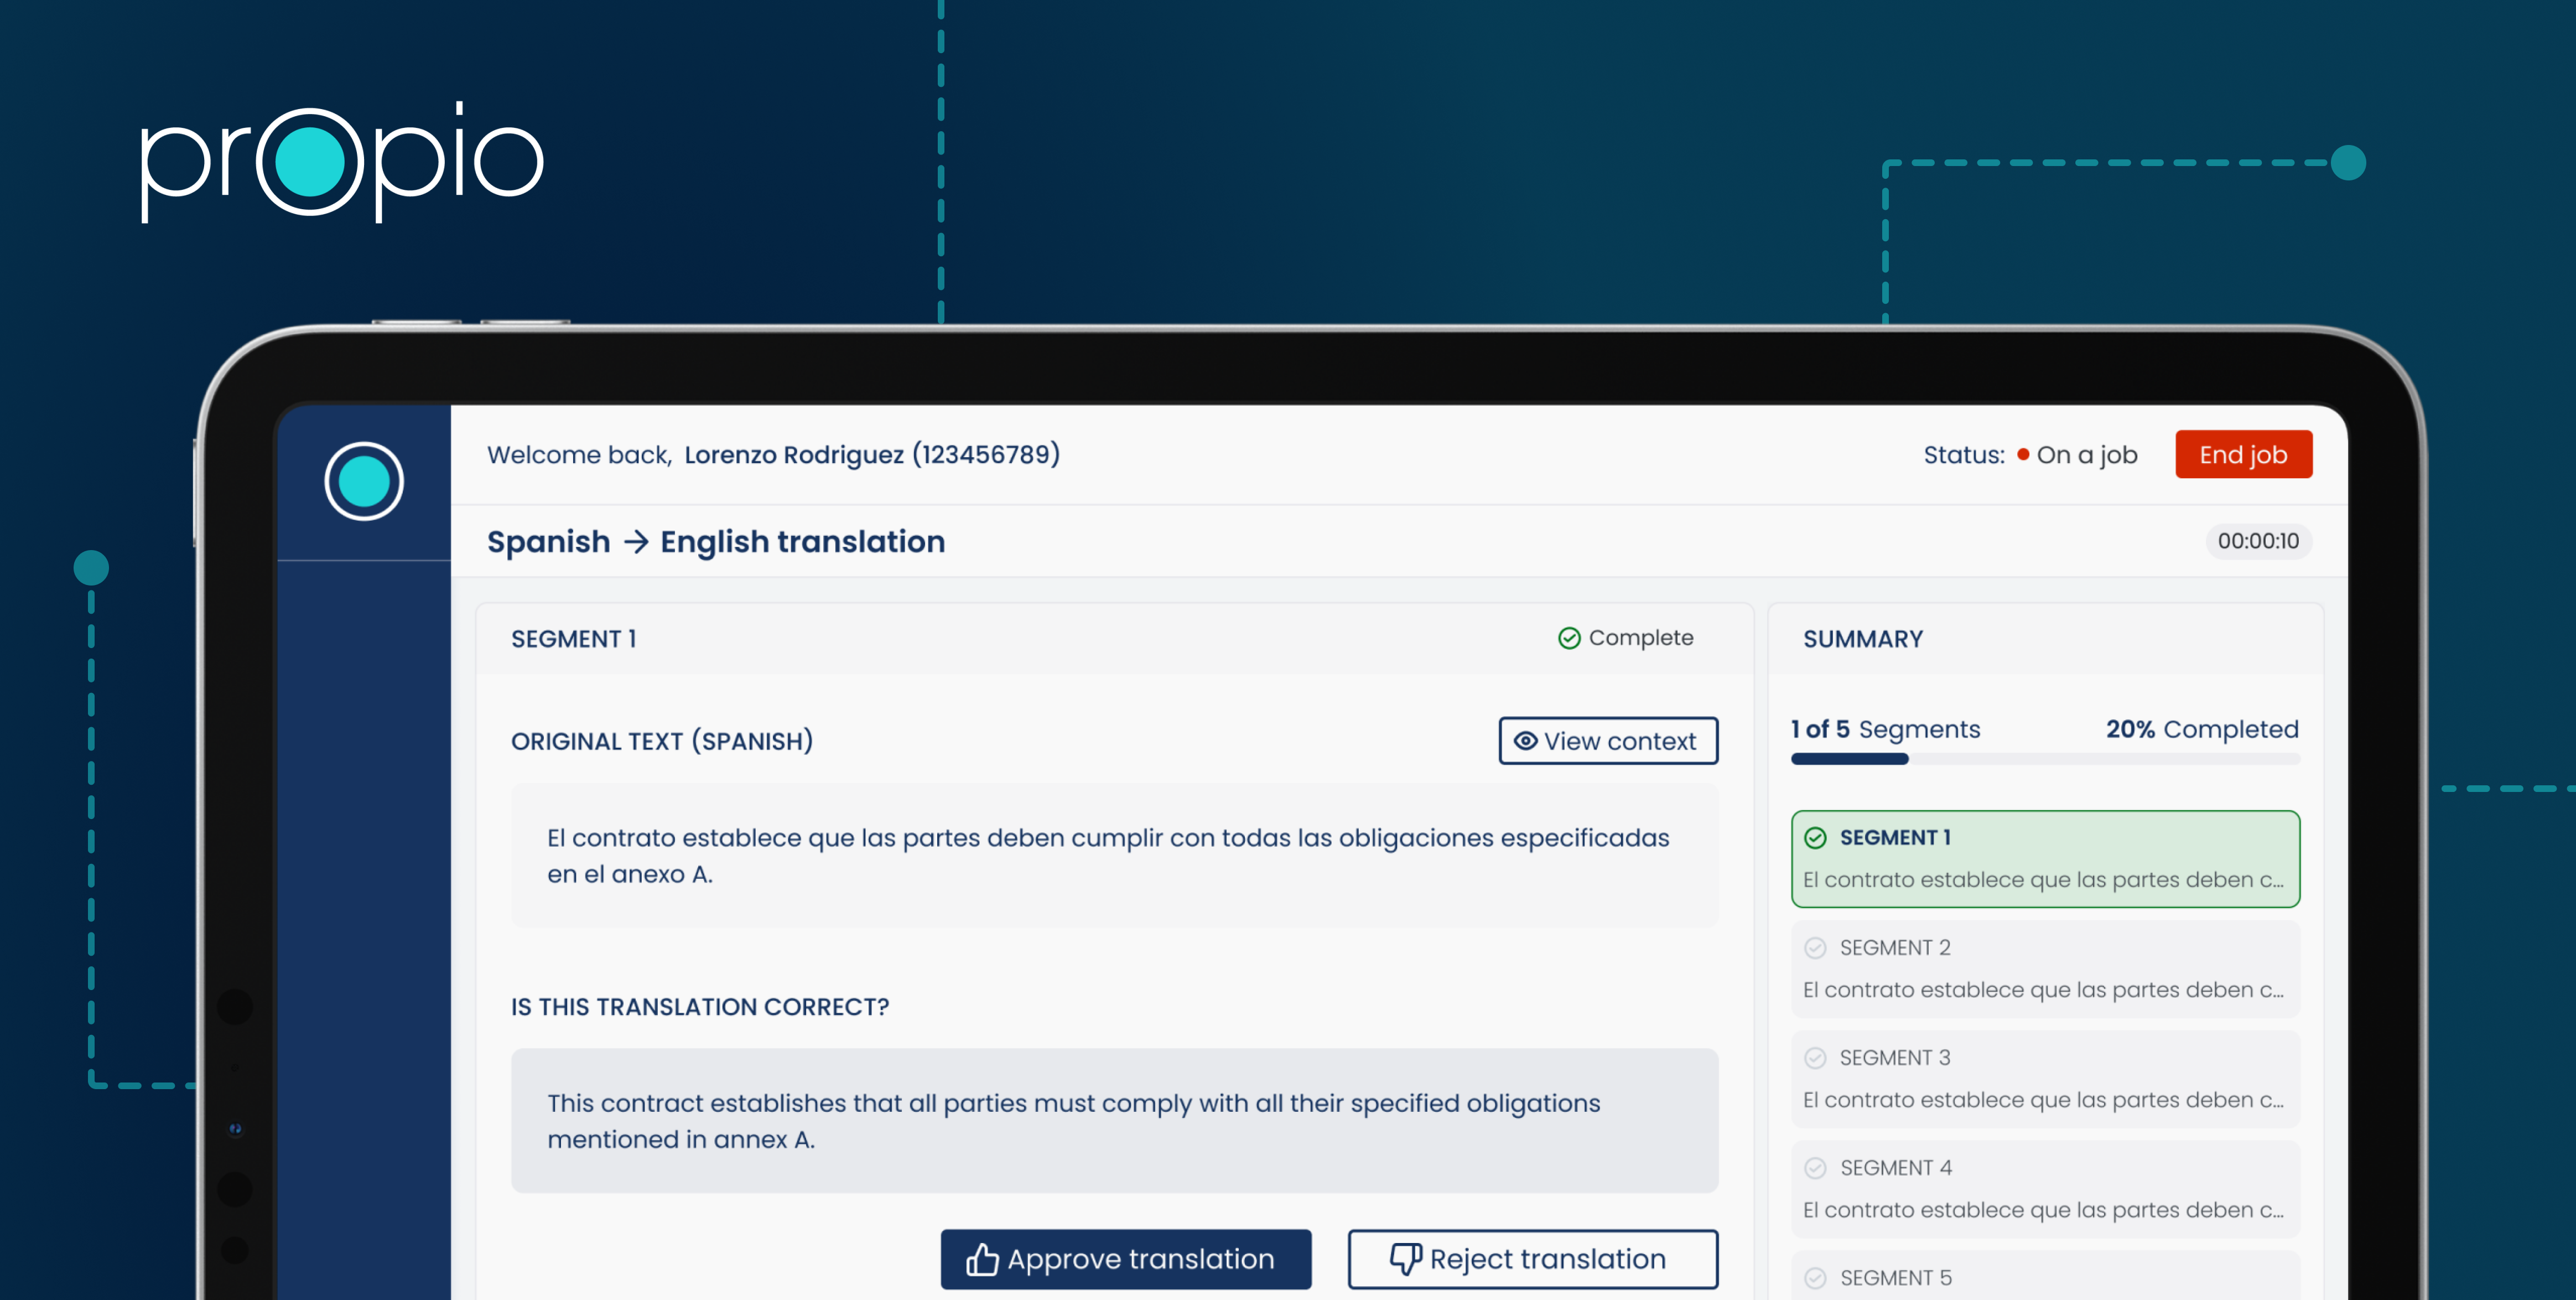
Task: Click the thumbs-up icon on Approve button
Action: [982, 1259]
